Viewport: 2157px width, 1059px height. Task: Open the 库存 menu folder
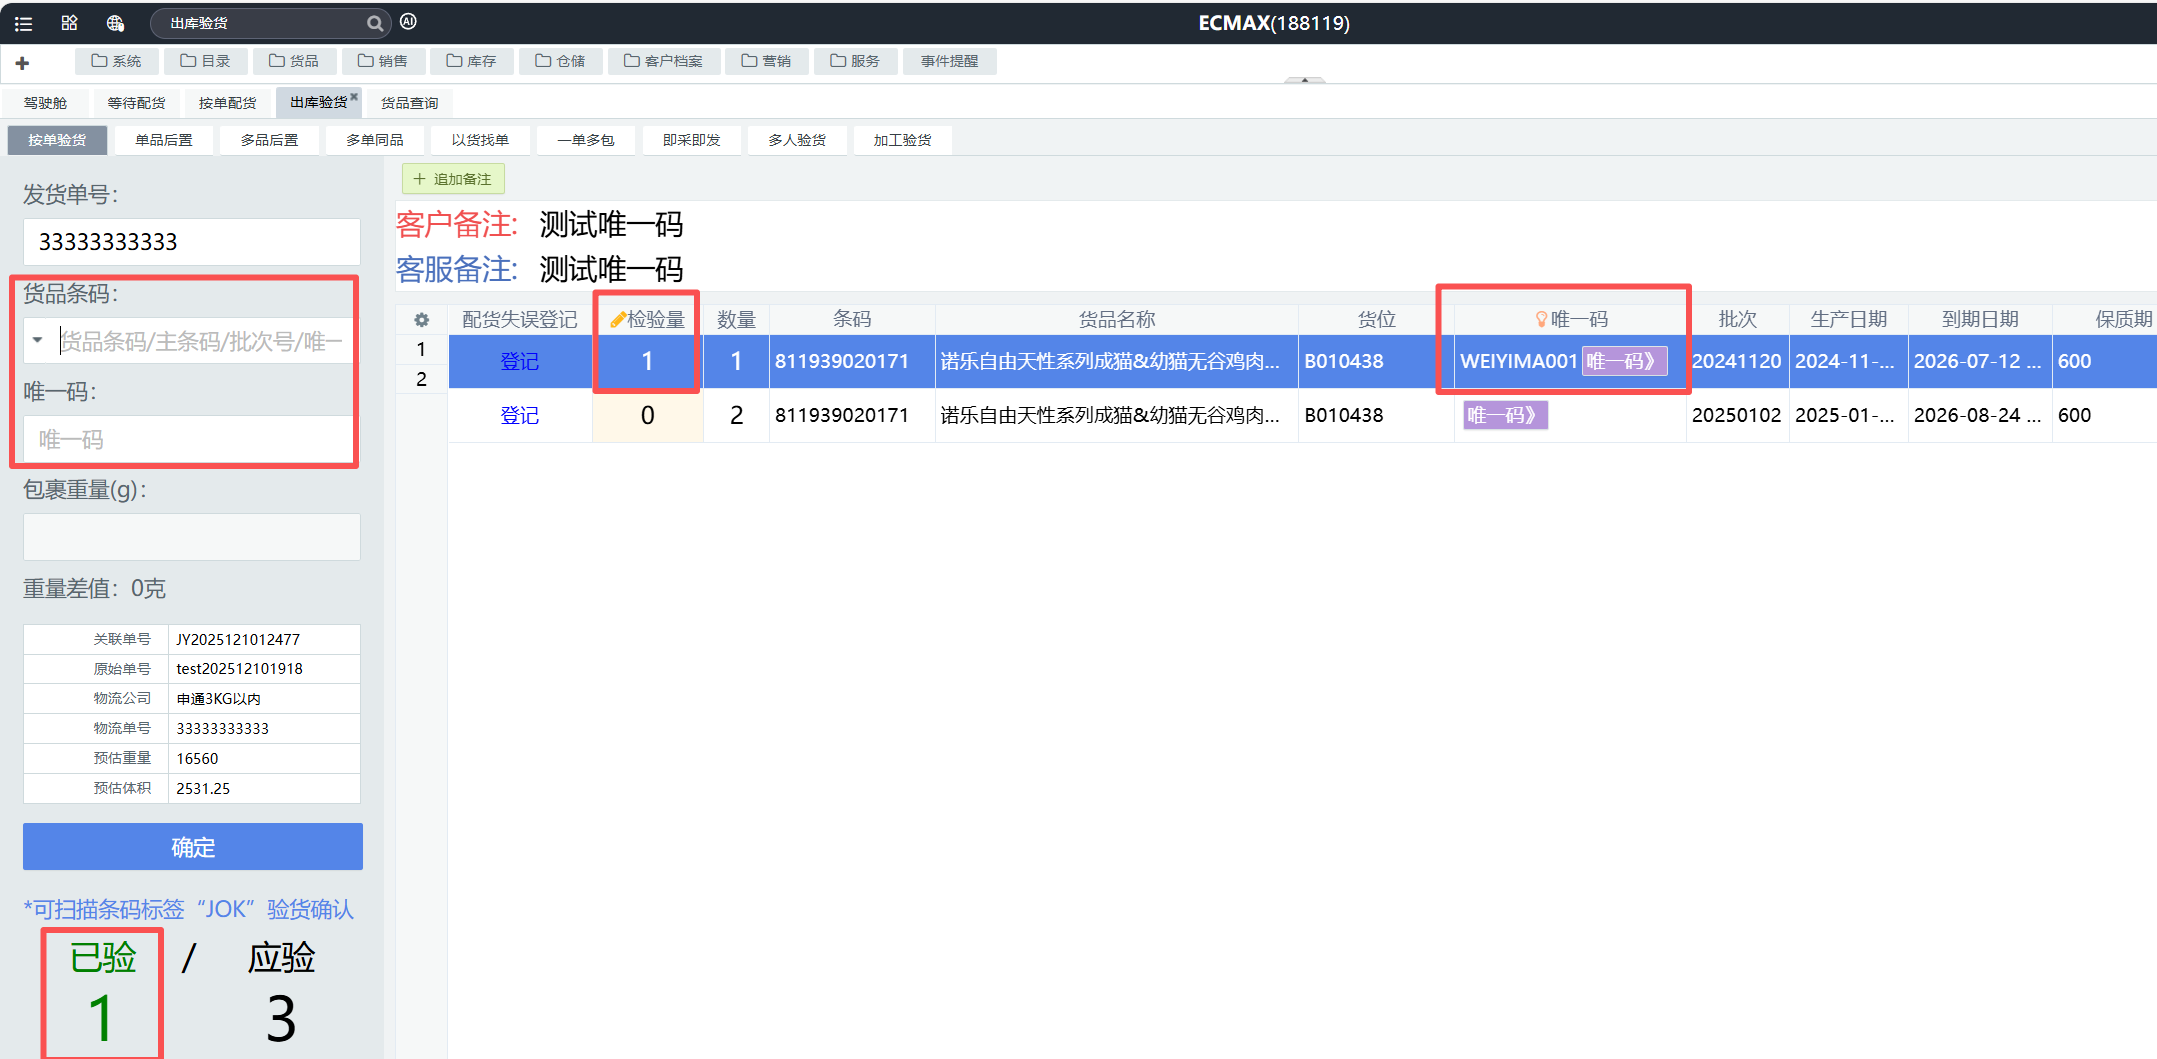click(x=471, y=61)
